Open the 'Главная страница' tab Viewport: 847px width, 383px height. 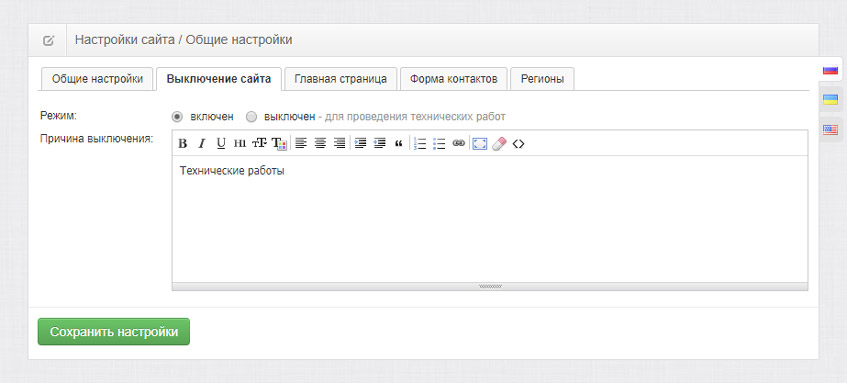[341, 79]
